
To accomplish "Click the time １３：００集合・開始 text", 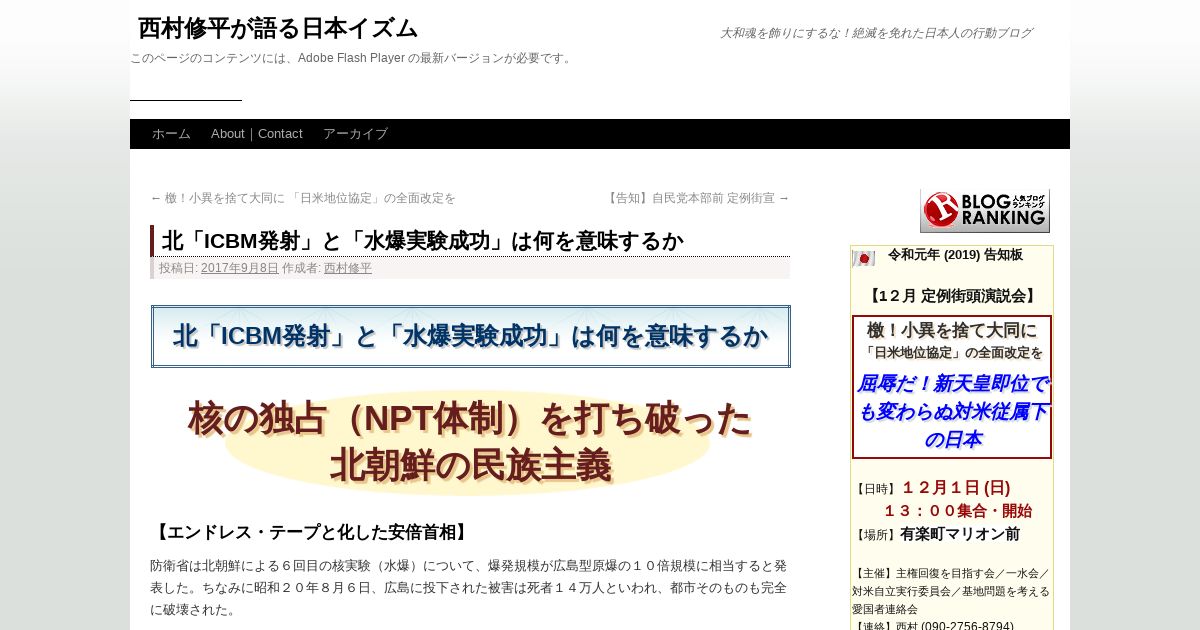I will pyautogui.click(x=957, y=511).
